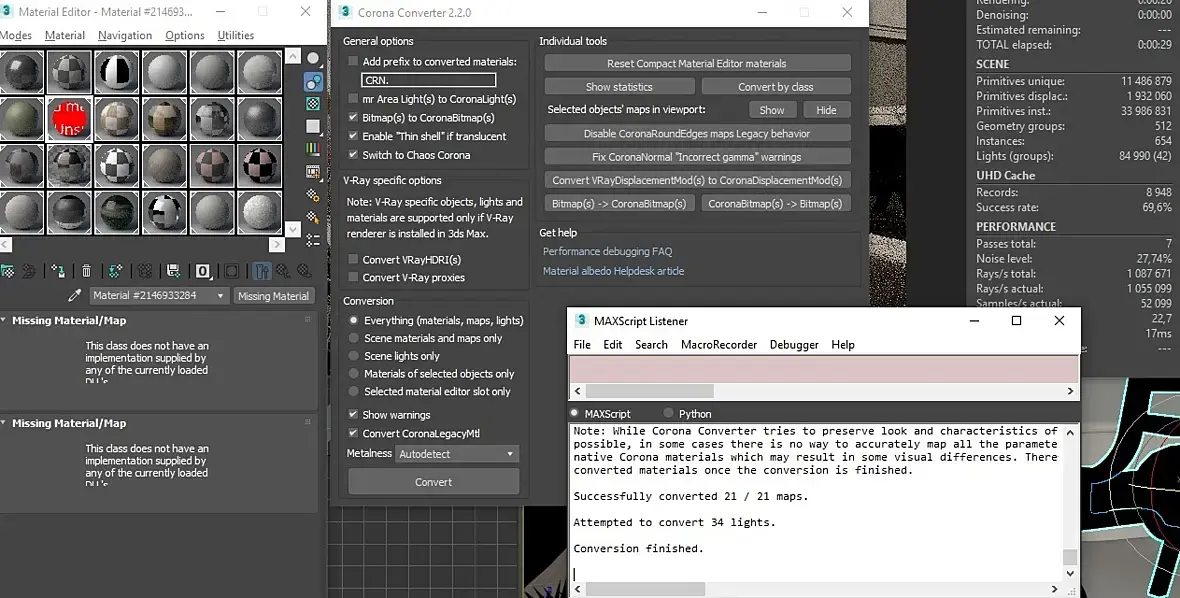
Task: Open the Material ID Channel 0 flyout
Action: [x=203, y=272]
